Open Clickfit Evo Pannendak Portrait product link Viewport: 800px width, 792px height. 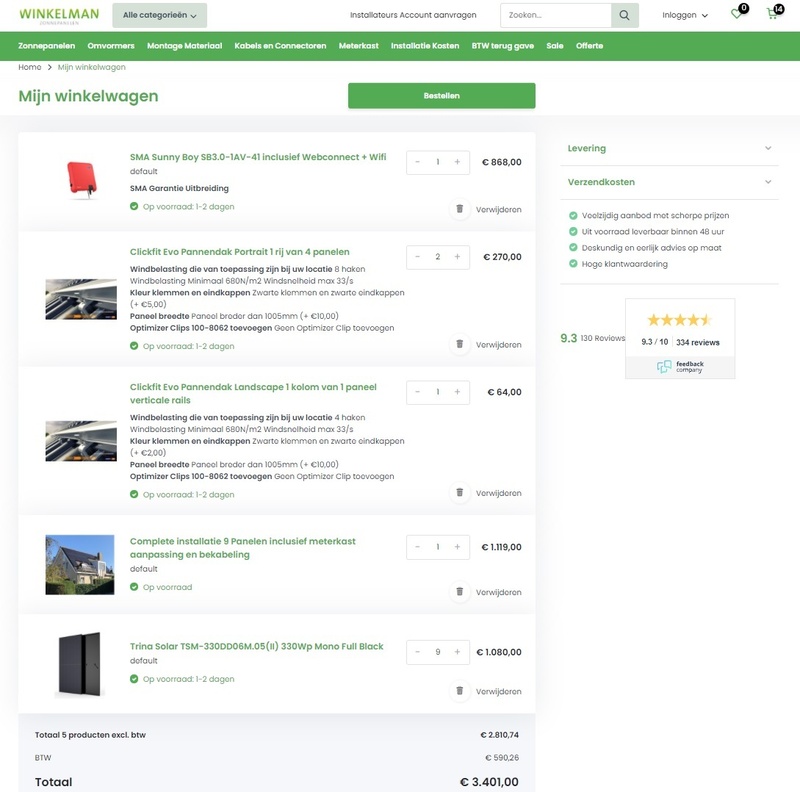click(239, 252)
